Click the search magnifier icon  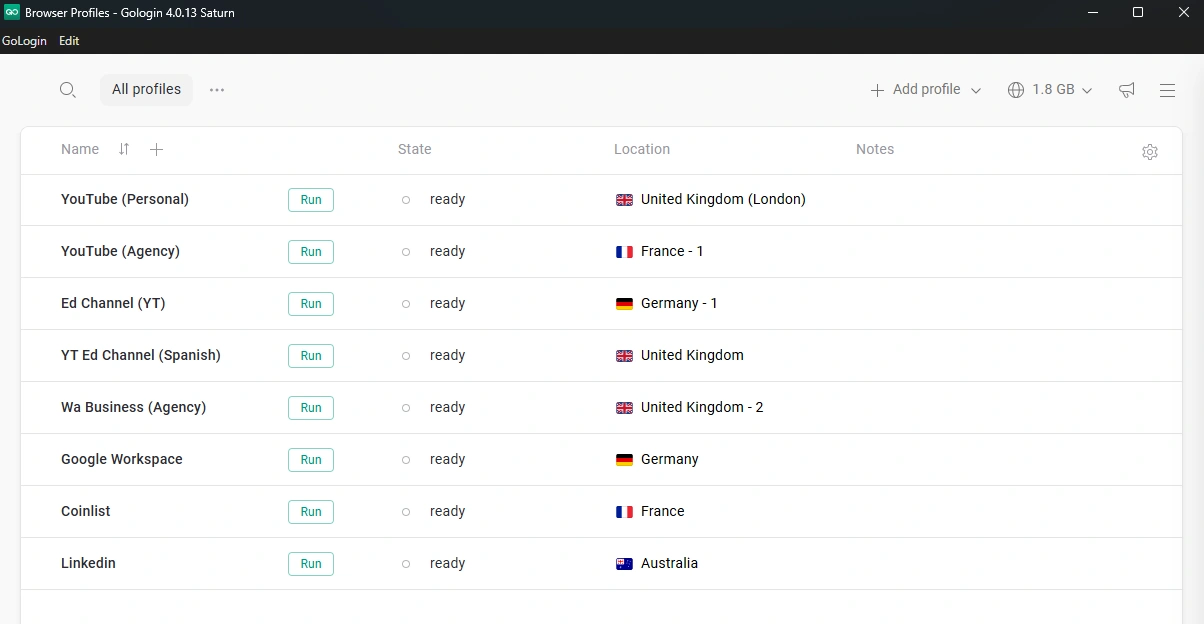tap(68, 90)
